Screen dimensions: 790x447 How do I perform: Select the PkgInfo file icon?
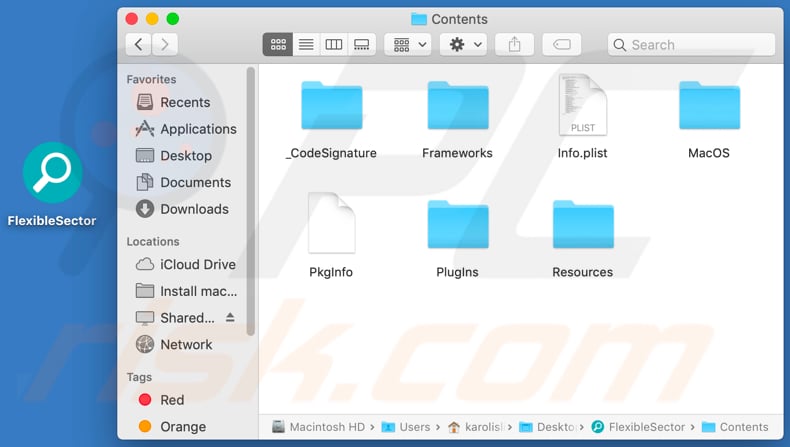tap(332, 223)
